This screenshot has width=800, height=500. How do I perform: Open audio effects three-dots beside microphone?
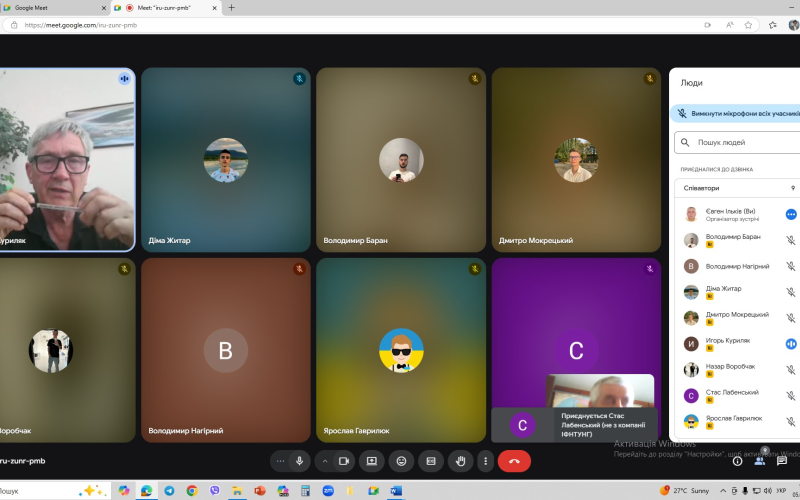coord(280,461)
